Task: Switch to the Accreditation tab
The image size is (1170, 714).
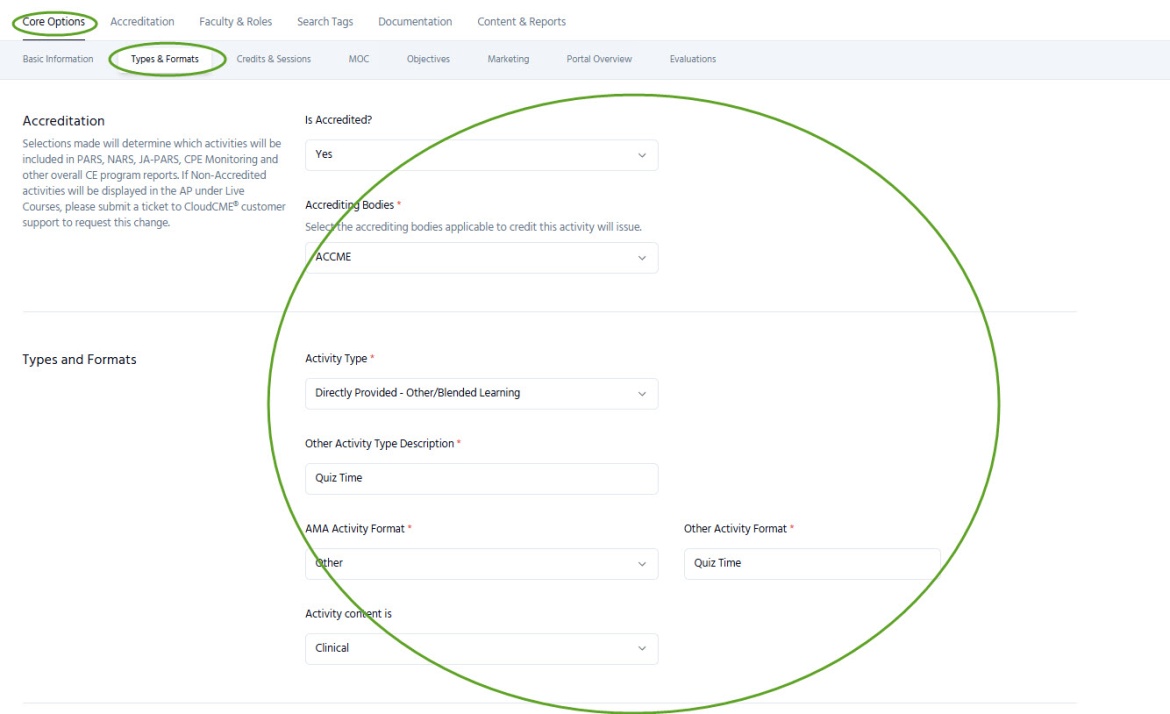Action: pos(142,22)
